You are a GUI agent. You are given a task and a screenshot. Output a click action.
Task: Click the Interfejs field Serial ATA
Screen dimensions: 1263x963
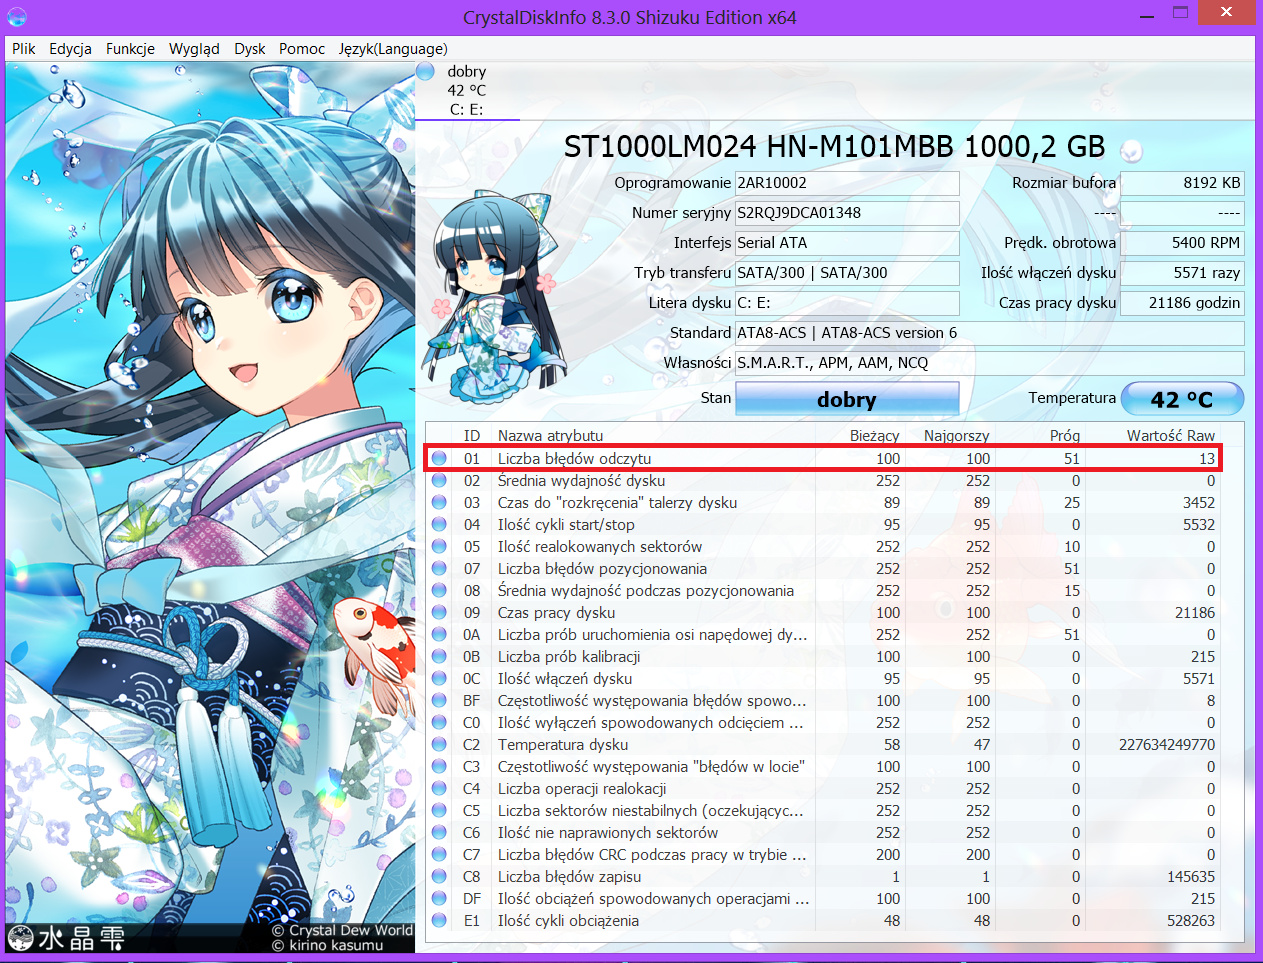[x=847, y=243]
